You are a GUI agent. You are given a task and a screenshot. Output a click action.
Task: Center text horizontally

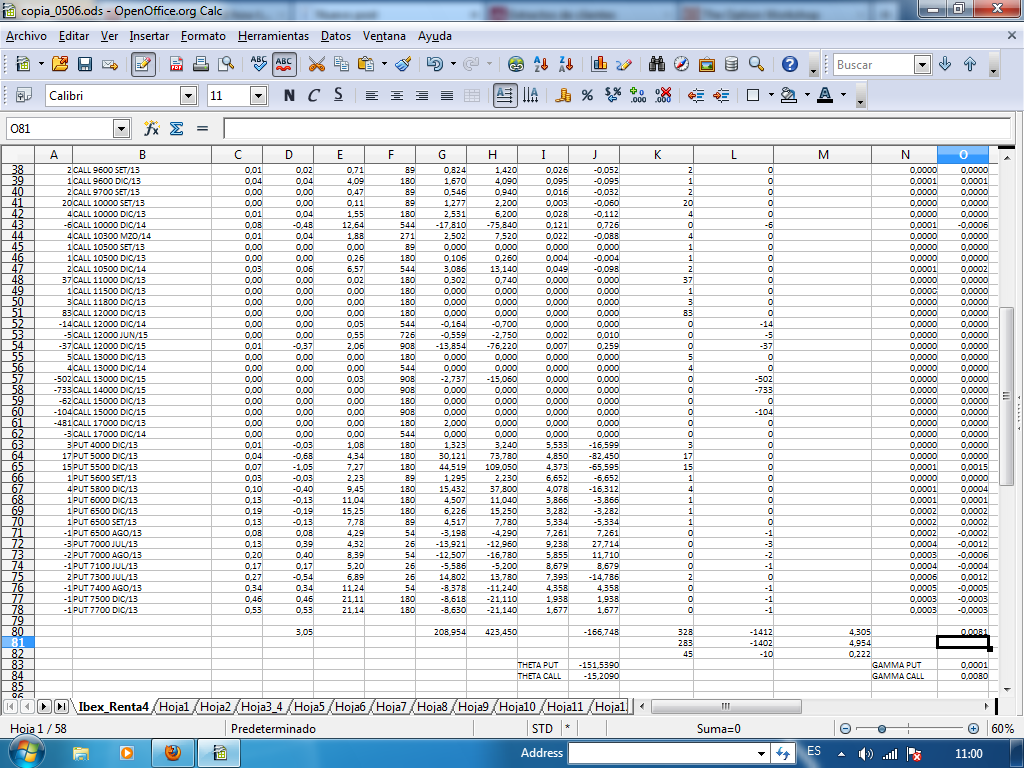396,95
